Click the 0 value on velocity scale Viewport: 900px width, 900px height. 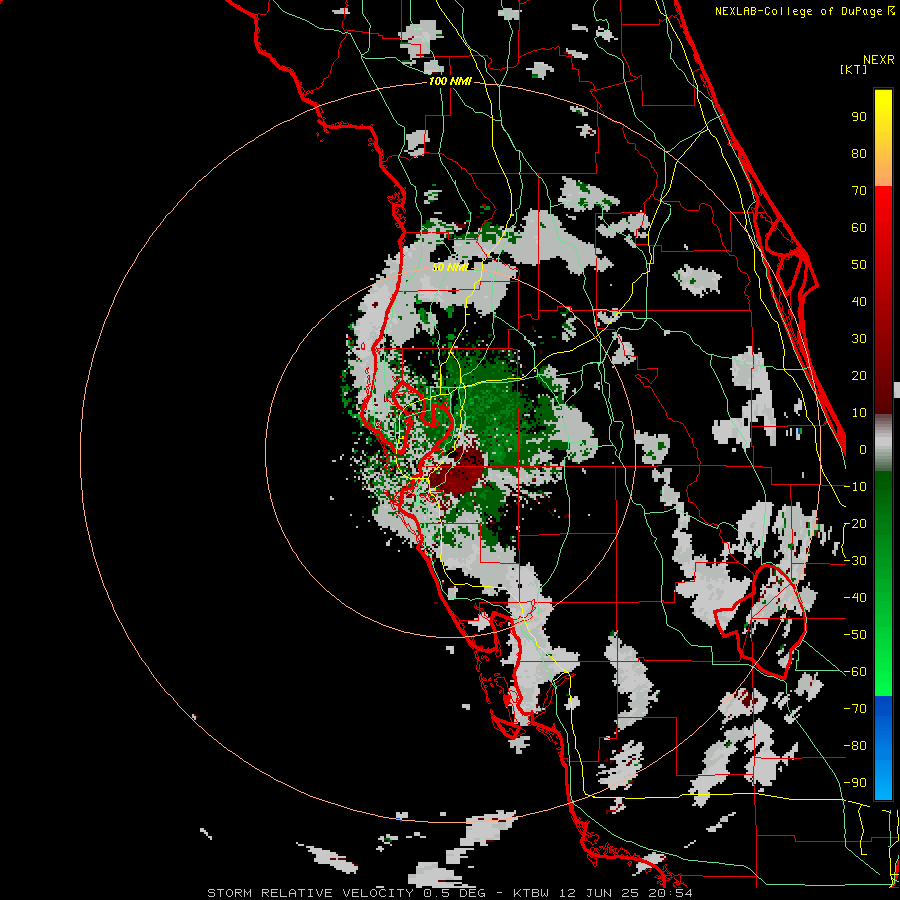point(863,450)
